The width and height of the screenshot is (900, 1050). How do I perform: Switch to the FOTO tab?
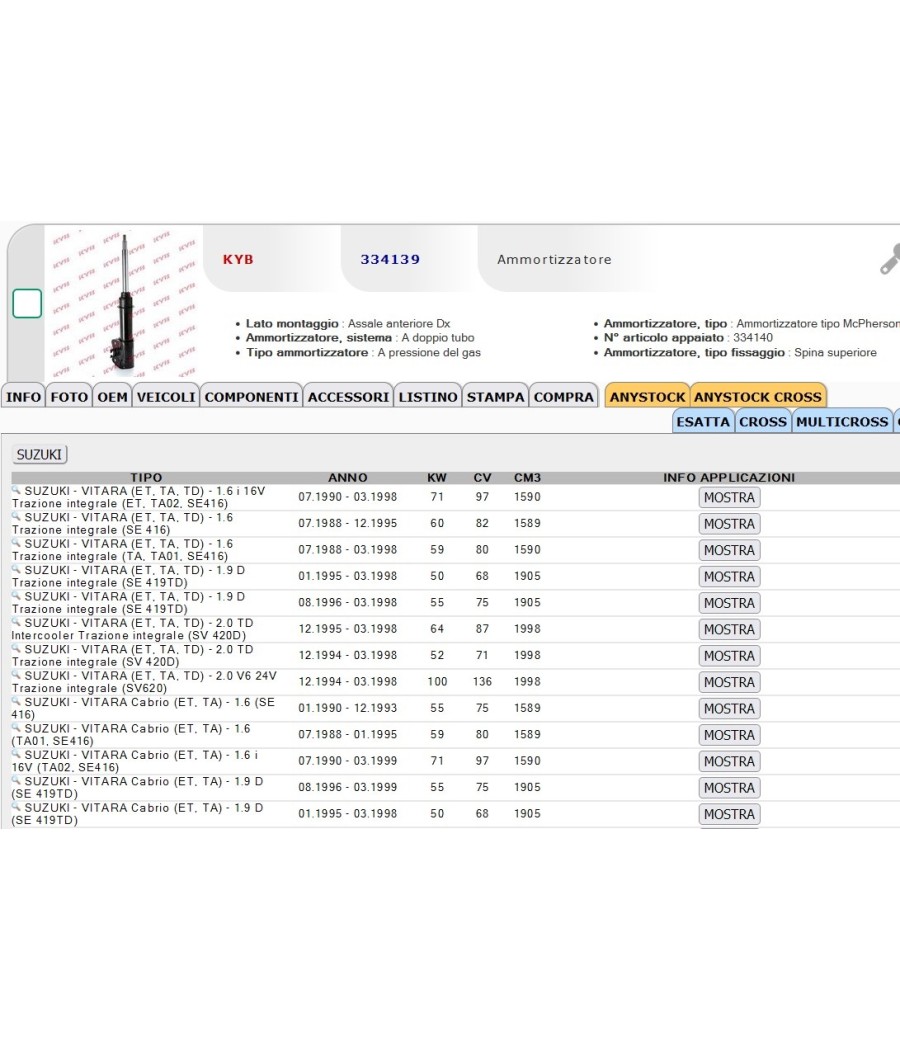coord(69,396)
